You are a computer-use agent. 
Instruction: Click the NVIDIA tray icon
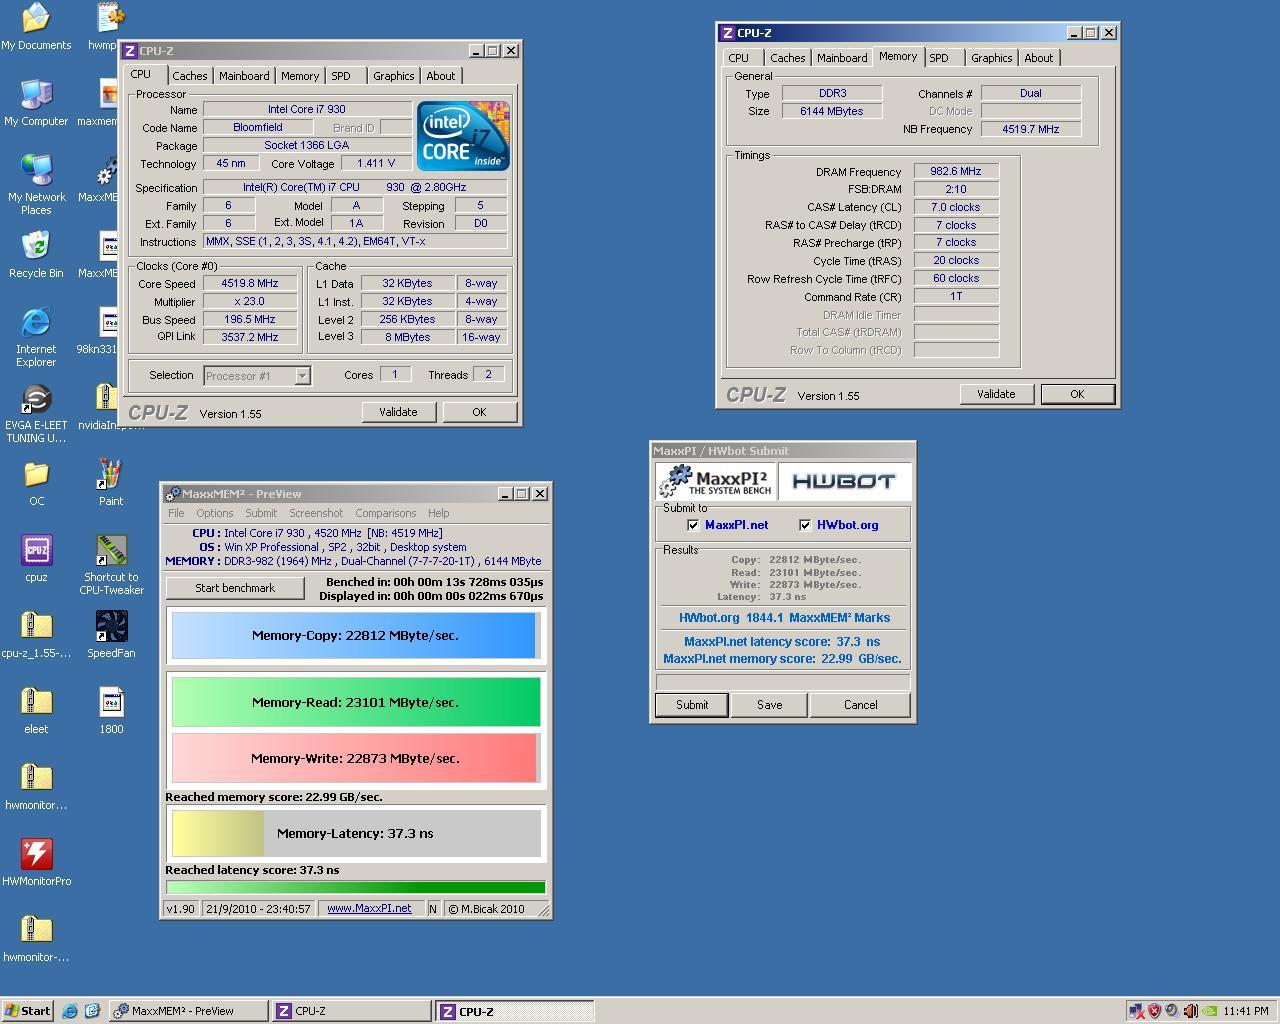click(x=1208, y=1011)
